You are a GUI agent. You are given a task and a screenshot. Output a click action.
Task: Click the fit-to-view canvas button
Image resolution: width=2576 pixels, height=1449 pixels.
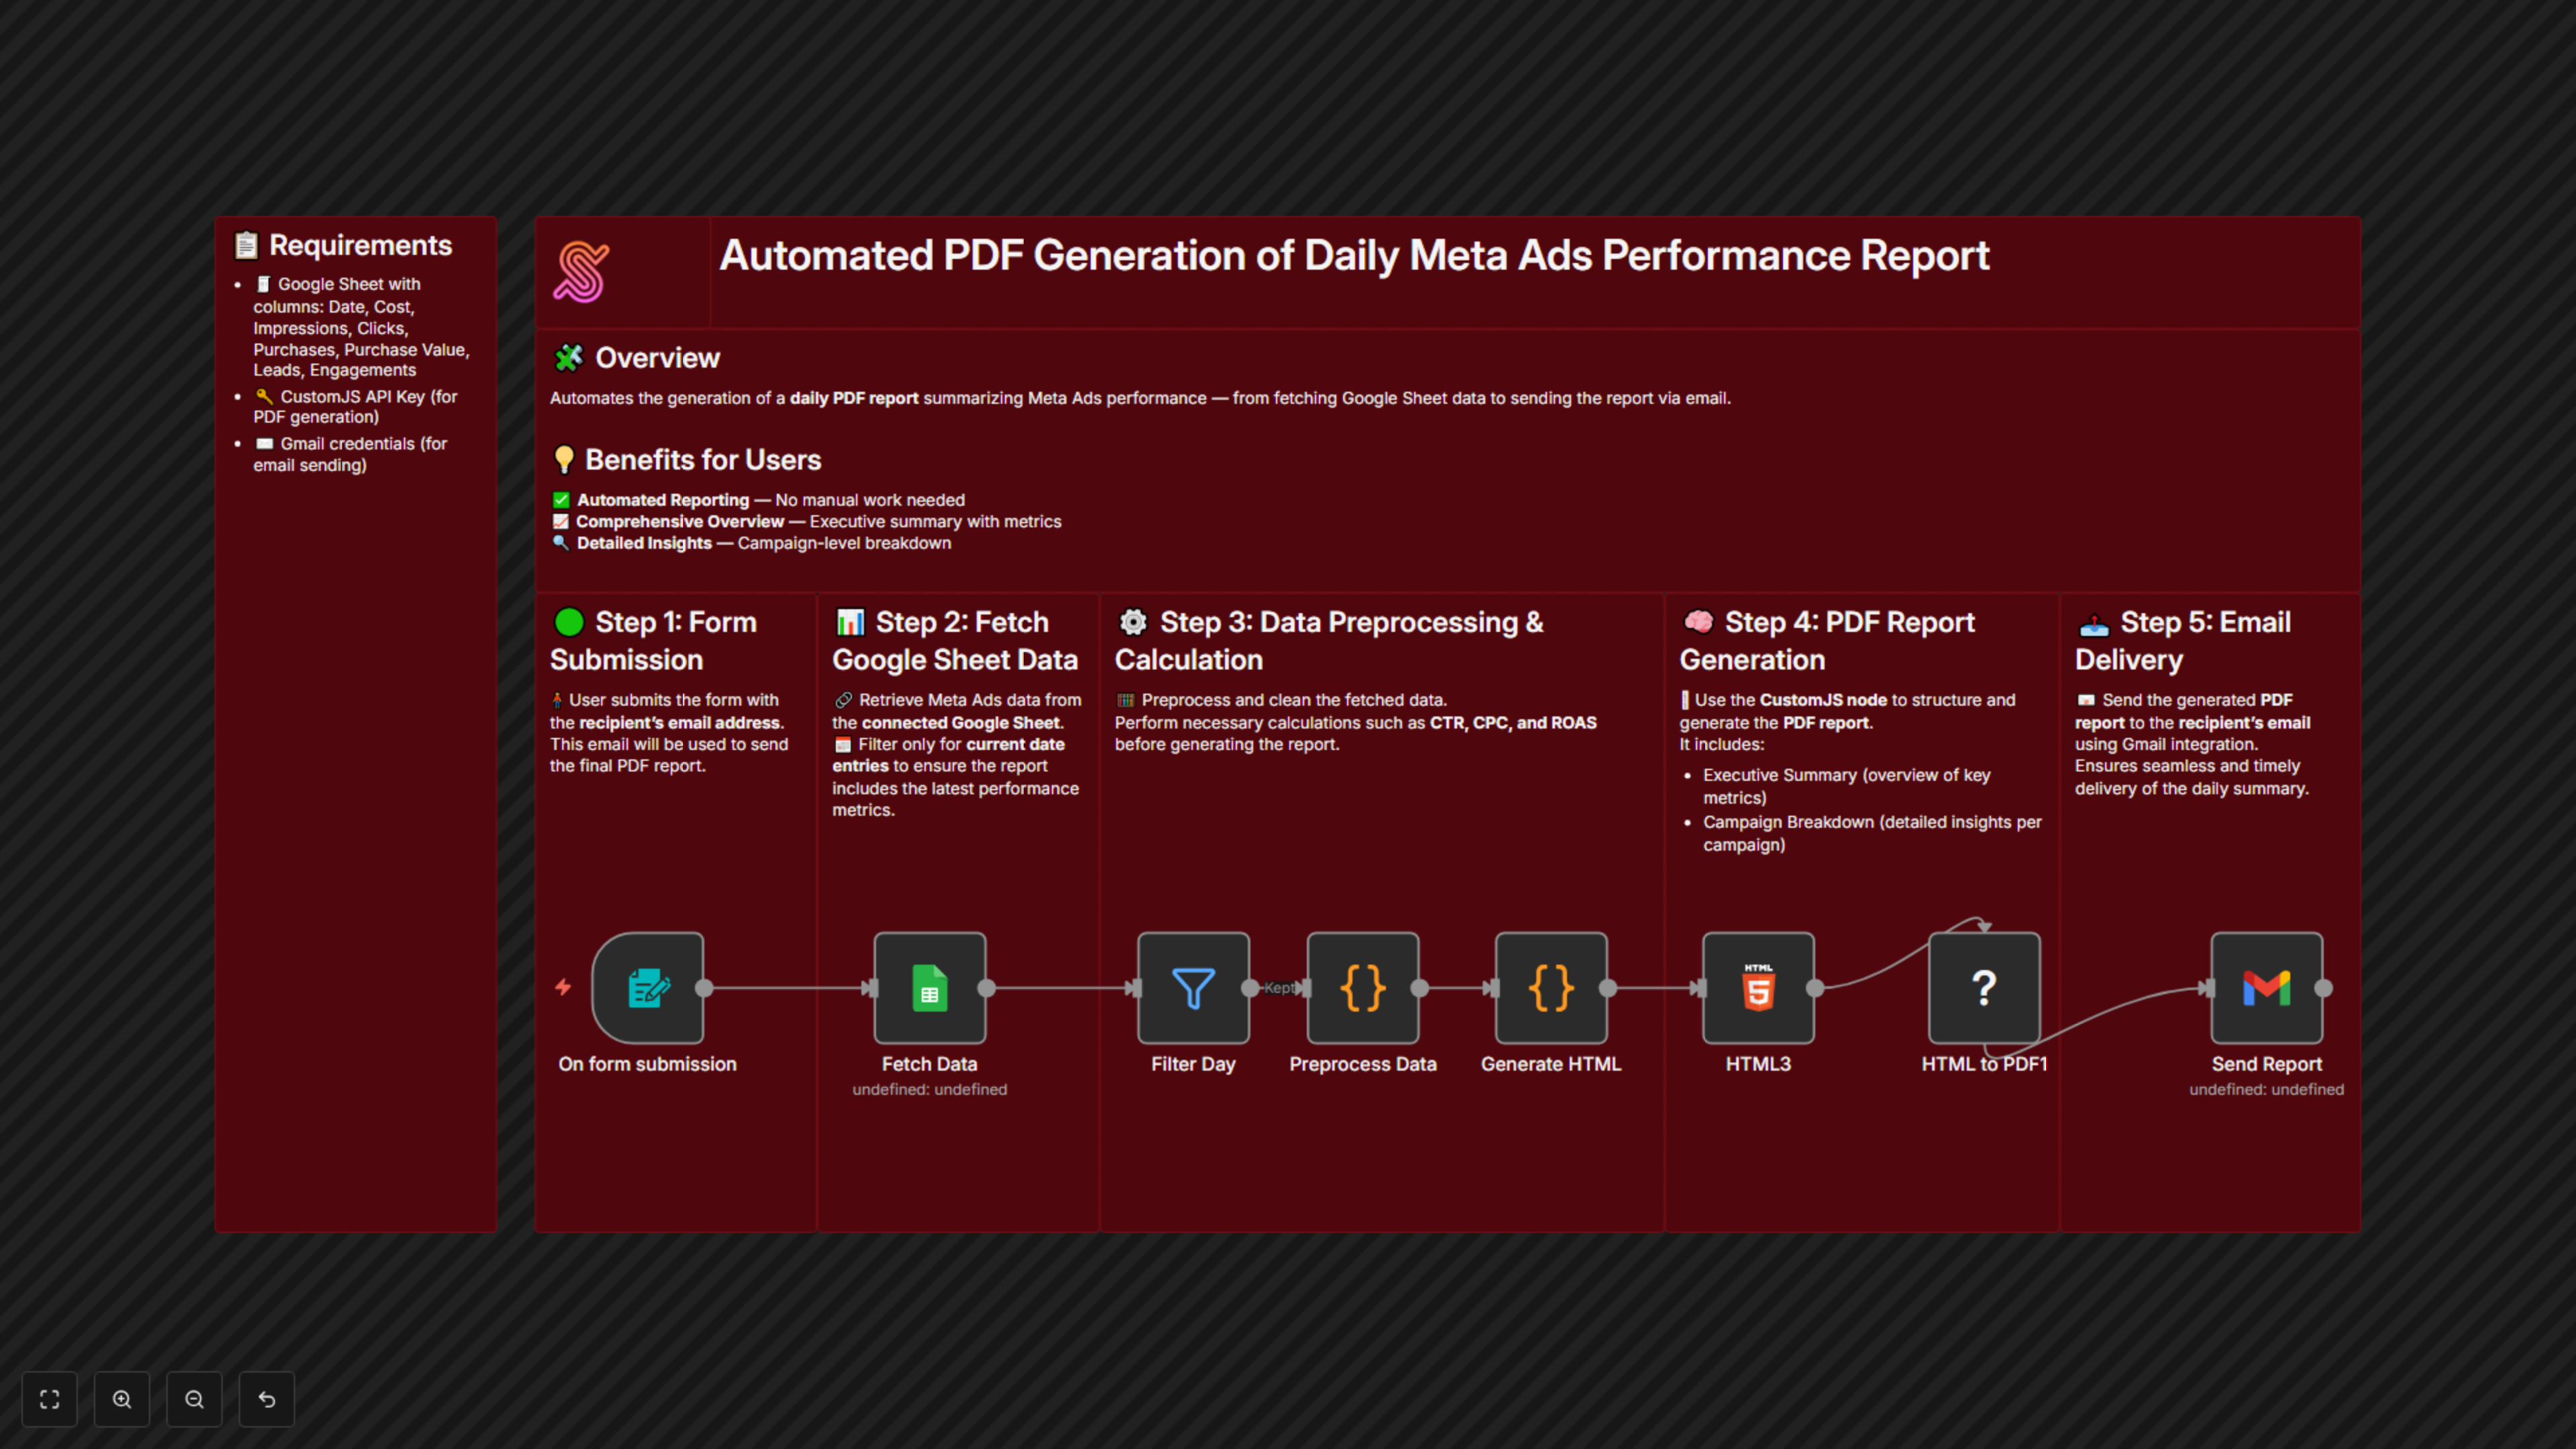tap(50, 1399)
